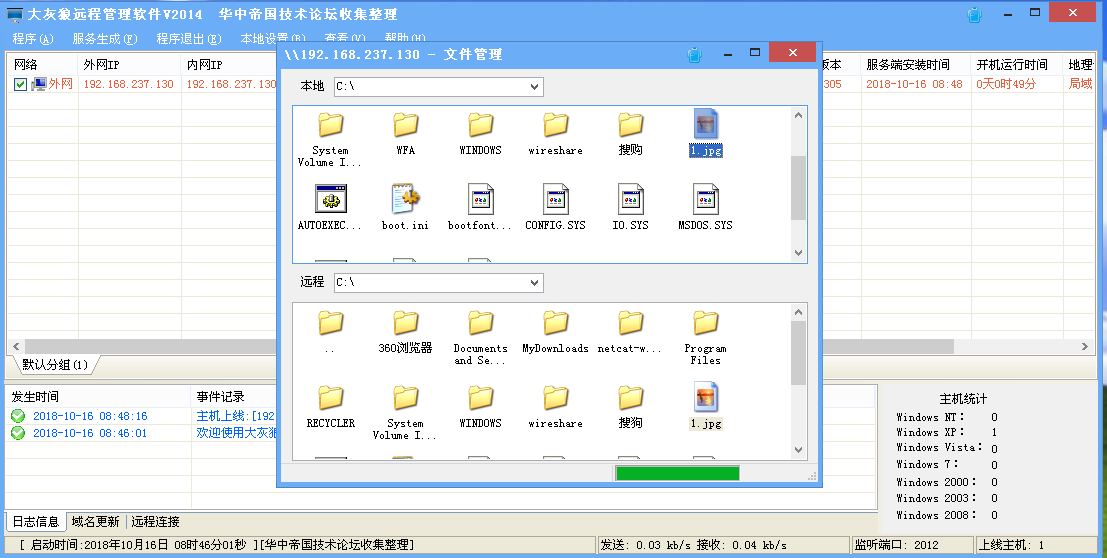Screen dimensions: 1107x558
Task: Click uptime 0天0时49分 cell
Action: click(1006, 84)
